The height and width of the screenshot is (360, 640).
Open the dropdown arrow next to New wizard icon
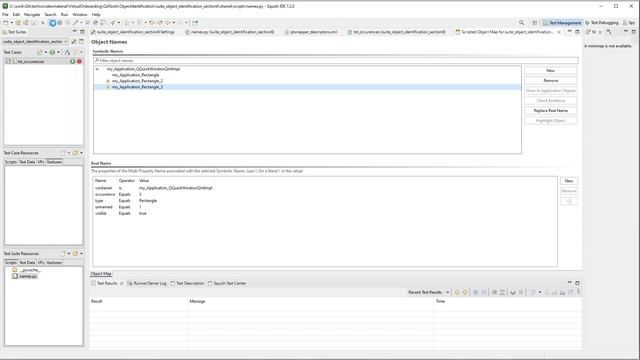pos(11,23)
